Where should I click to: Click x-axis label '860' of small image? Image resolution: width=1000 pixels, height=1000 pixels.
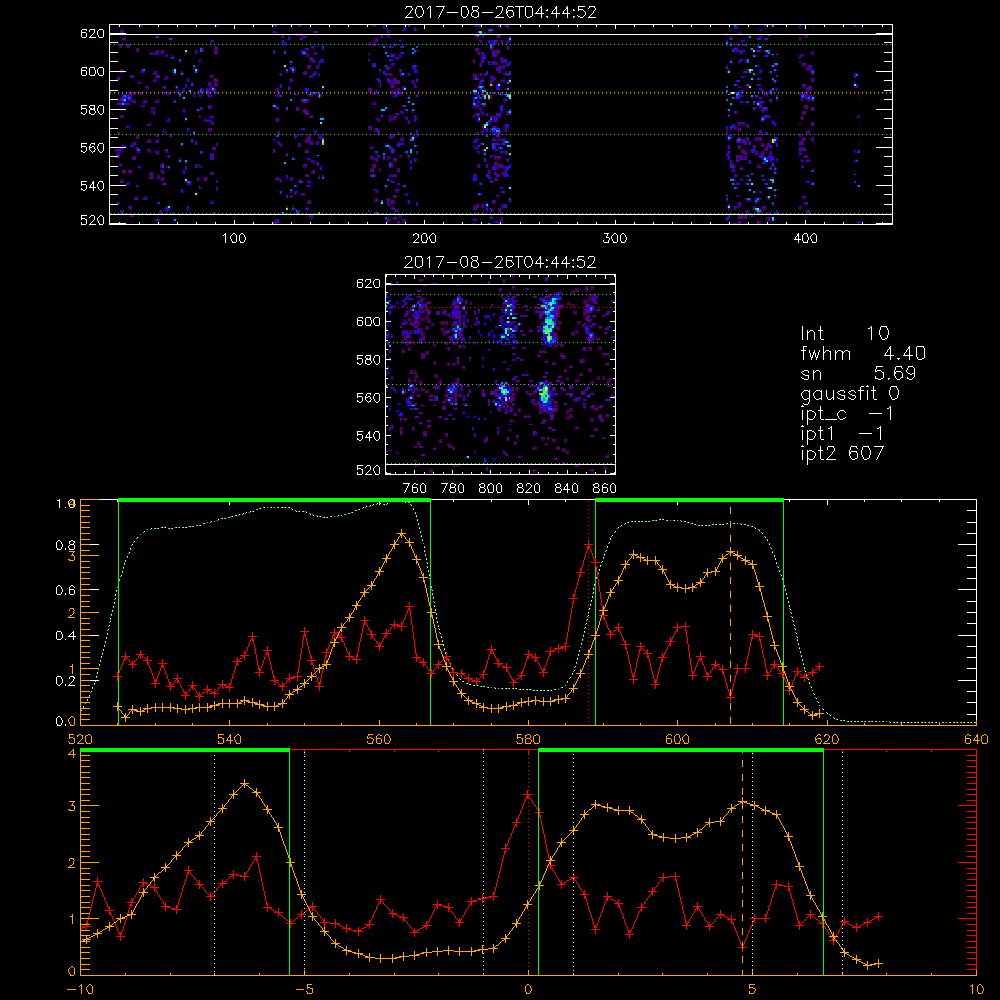(x=605, y=489)
